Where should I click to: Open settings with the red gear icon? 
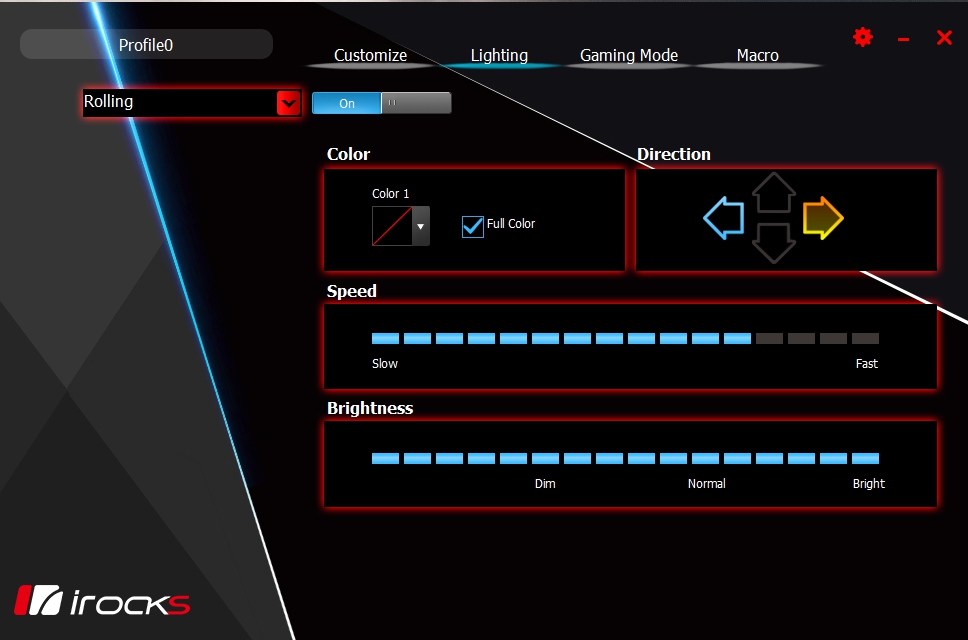pyautogui.click(x=862, y=37)
